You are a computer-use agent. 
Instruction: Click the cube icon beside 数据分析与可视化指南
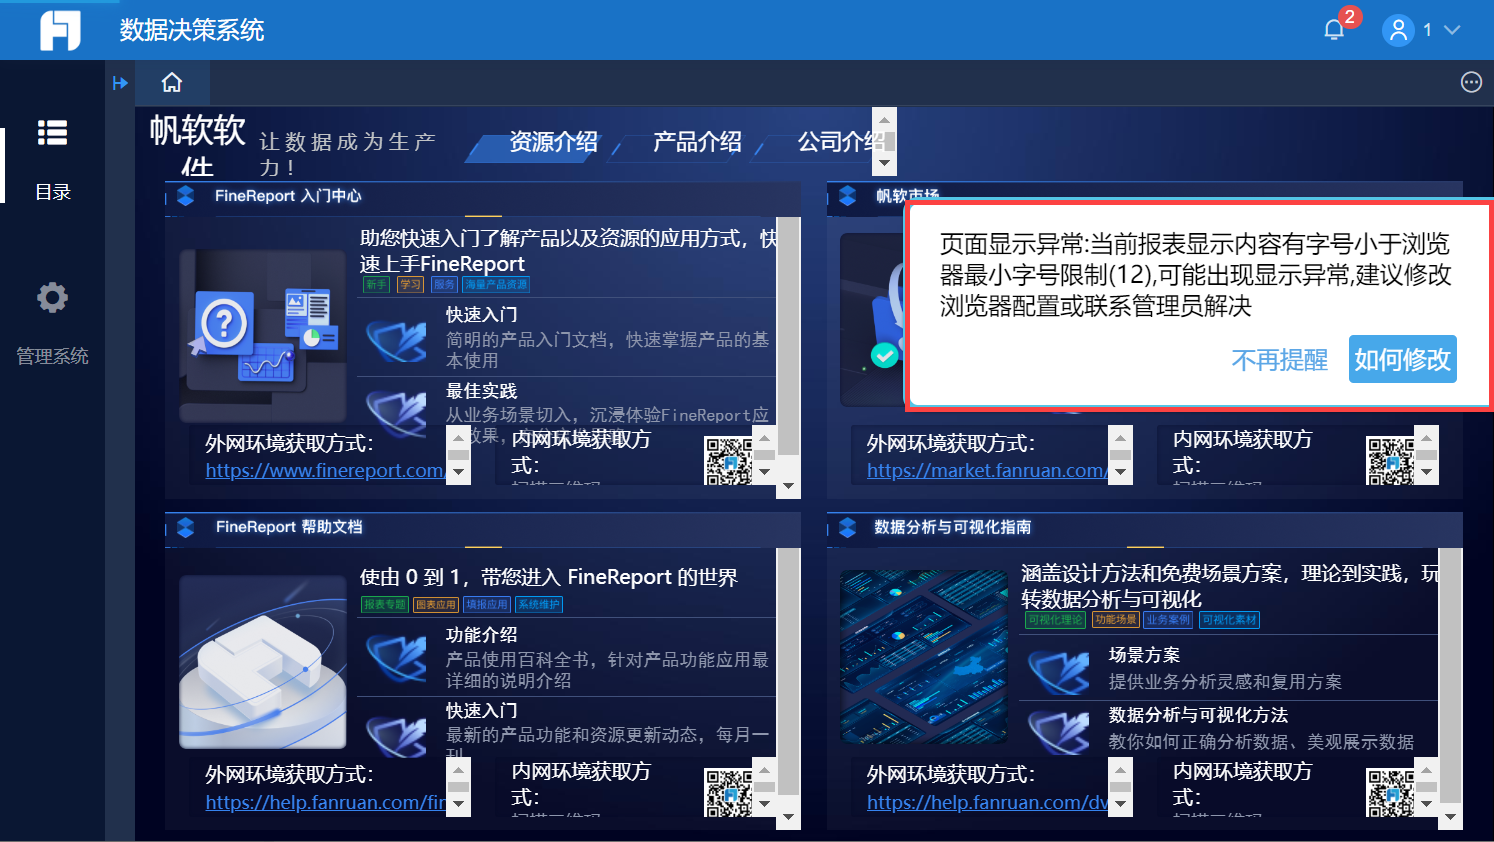(x=847, y=527)
